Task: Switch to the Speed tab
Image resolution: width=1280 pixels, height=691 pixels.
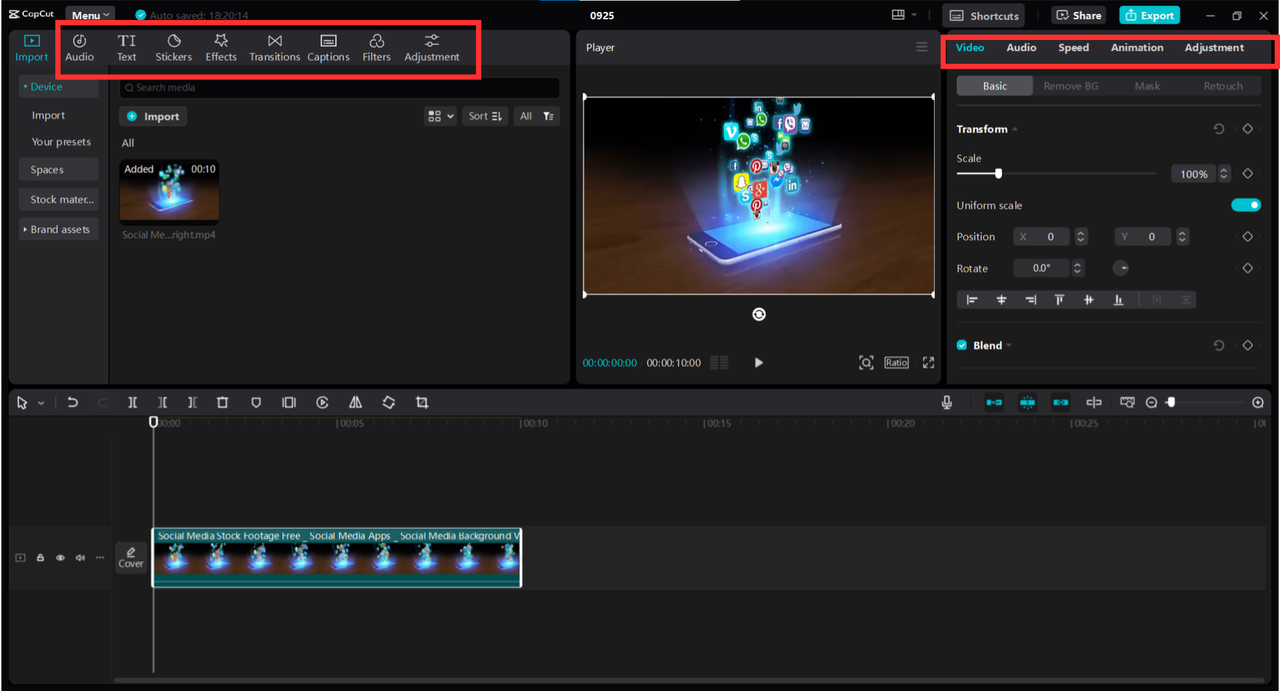Action: pyautogui.click(x=1073, y=47)
